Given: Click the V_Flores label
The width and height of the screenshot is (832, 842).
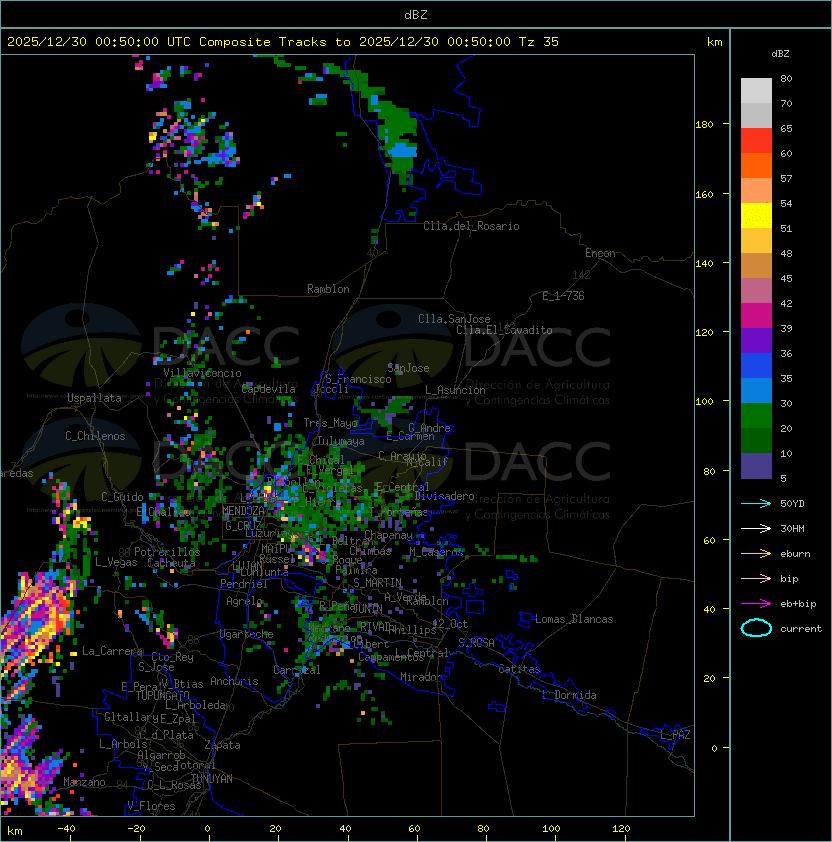Looking at the screenshot, I should coord(151,806).
